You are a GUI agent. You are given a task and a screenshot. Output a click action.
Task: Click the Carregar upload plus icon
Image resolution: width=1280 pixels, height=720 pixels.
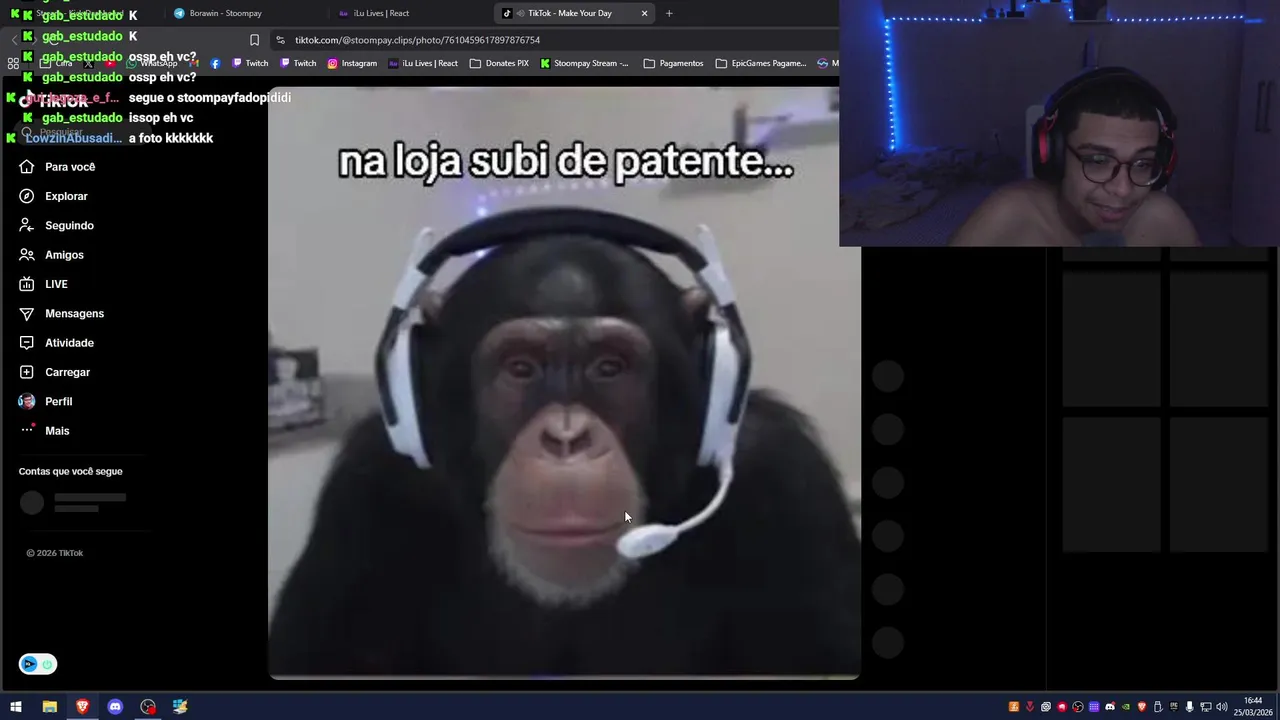point(27,372)
